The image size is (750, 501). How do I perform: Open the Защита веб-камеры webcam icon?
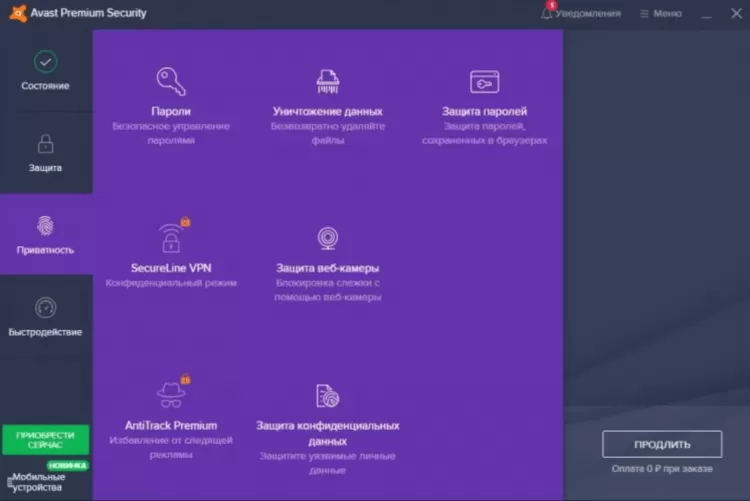[x=328, y=238]
